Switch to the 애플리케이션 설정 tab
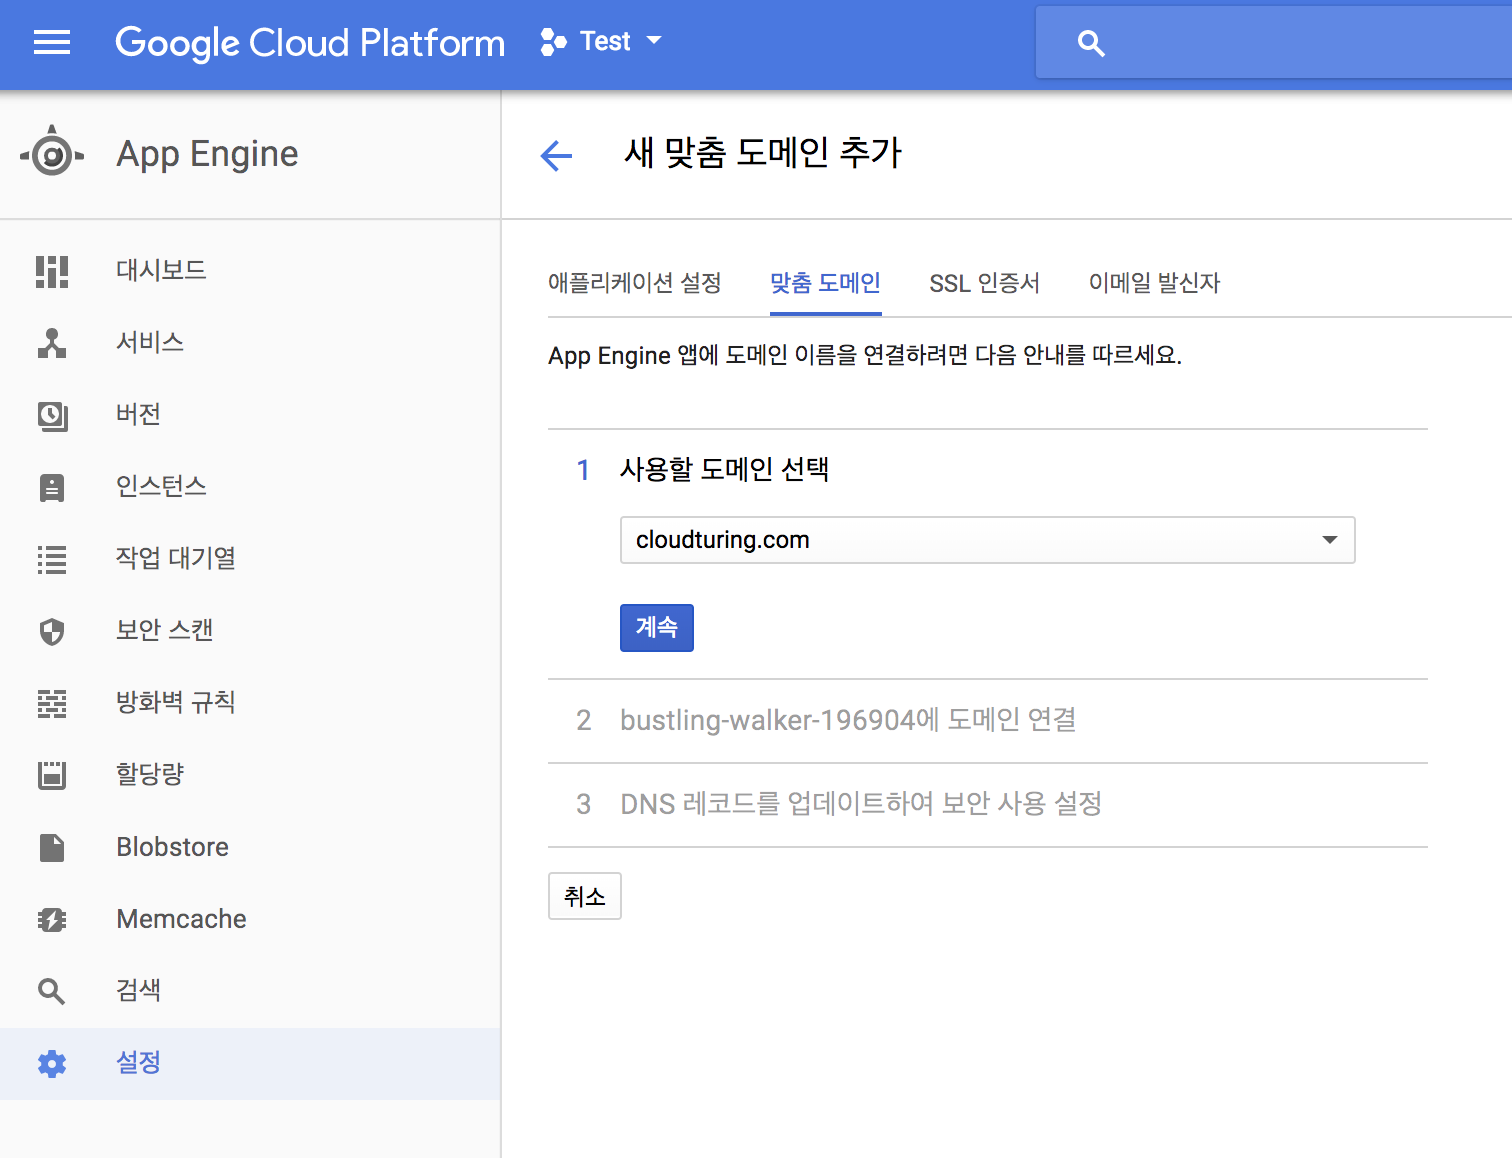The image size is (1512, 1158). 635,283
